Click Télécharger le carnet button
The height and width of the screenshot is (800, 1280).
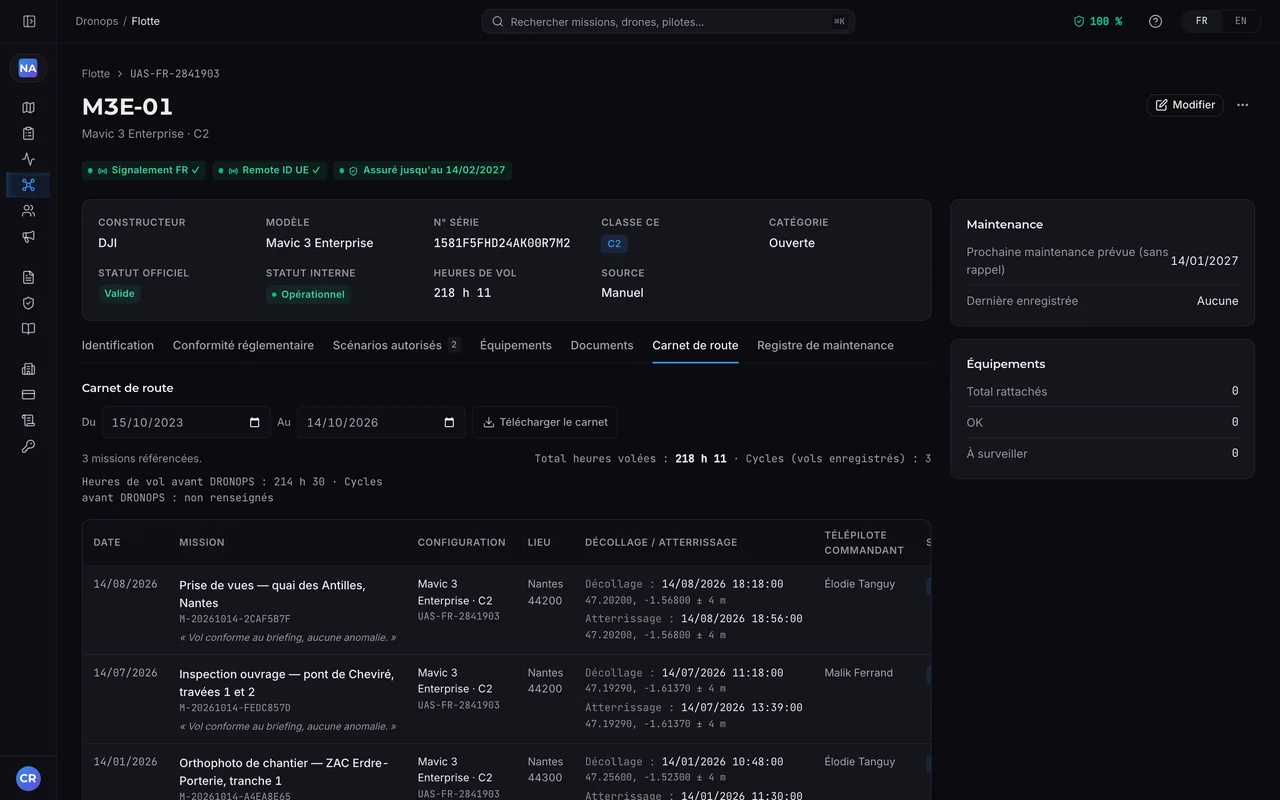pos(545,422)
